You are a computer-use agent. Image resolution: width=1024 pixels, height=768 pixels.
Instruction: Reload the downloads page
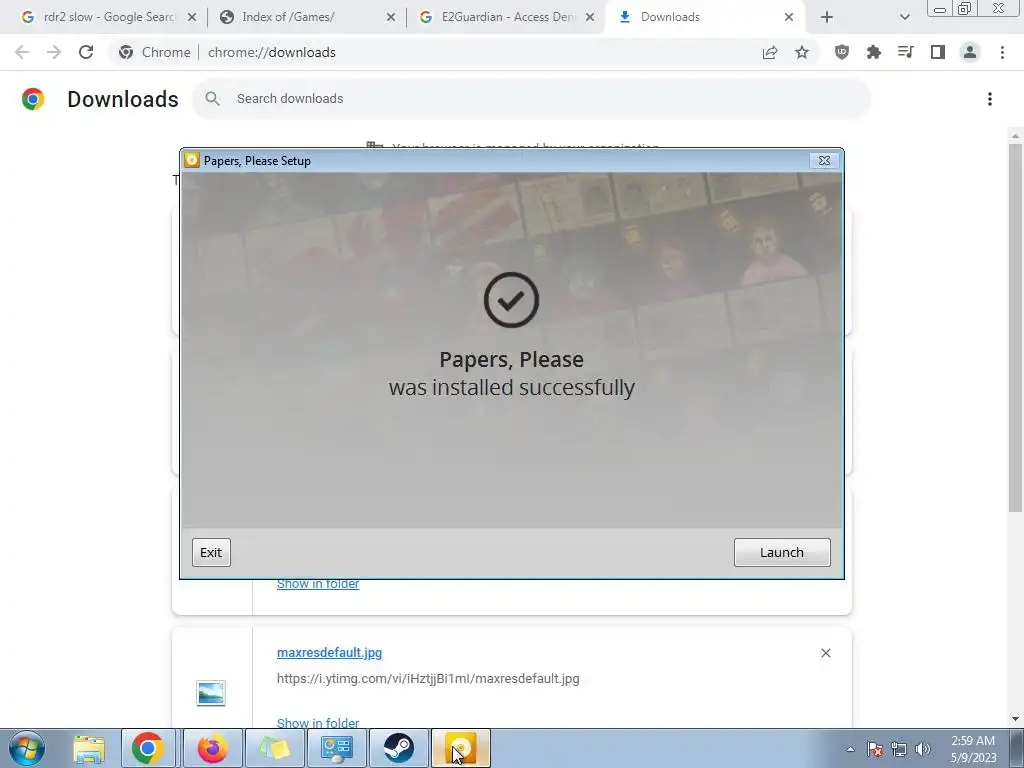[86, 52]
